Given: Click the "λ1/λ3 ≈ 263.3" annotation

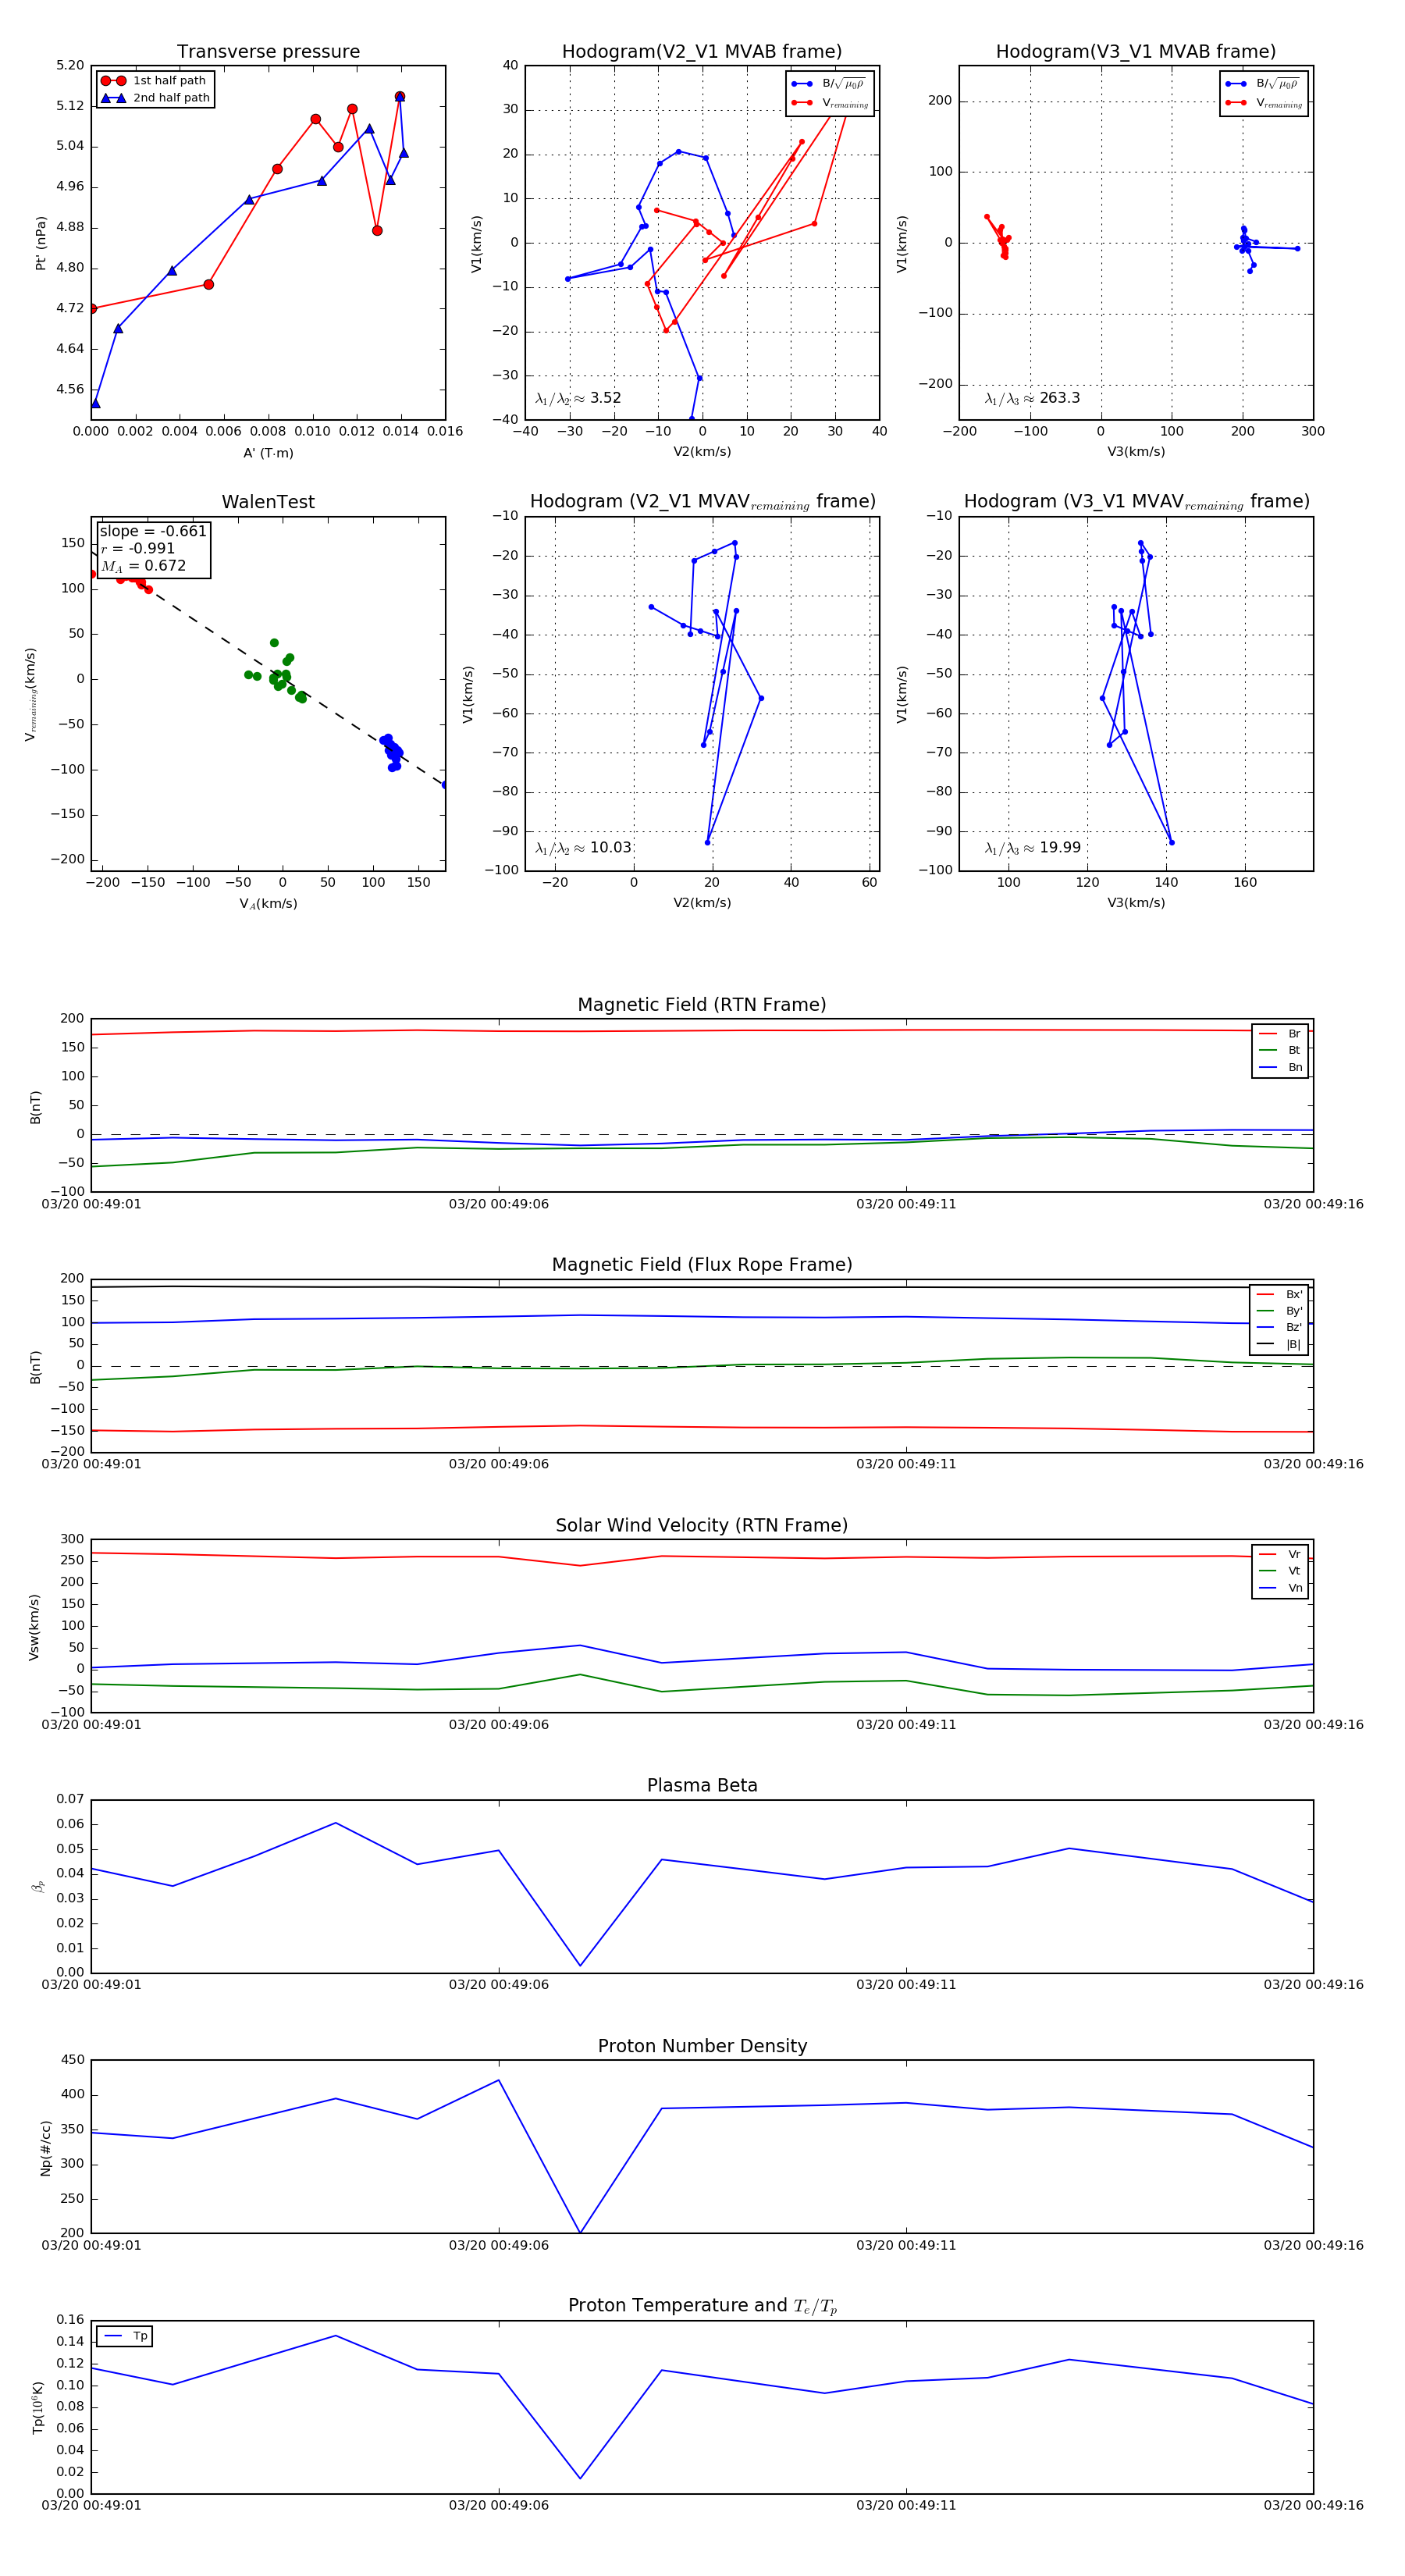Looking at the screenshot, I should pyautogui.click(x=1032, y=398).
